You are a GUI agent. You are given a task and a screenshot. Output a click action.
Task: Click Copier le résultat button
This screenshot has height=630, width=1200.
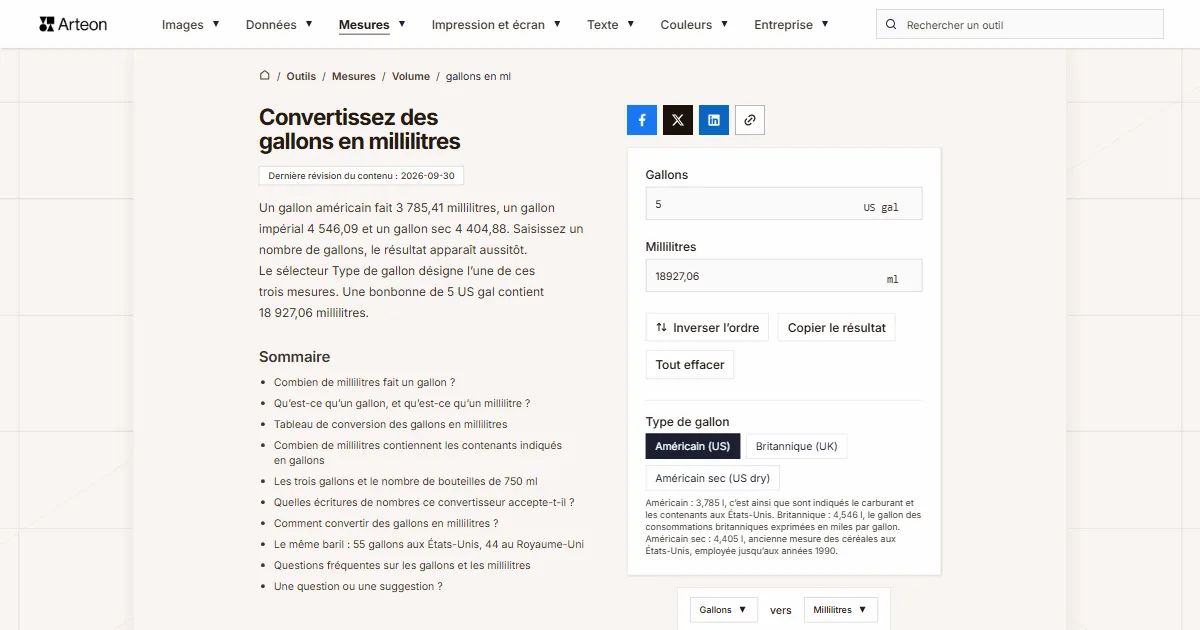click(837, 328)
